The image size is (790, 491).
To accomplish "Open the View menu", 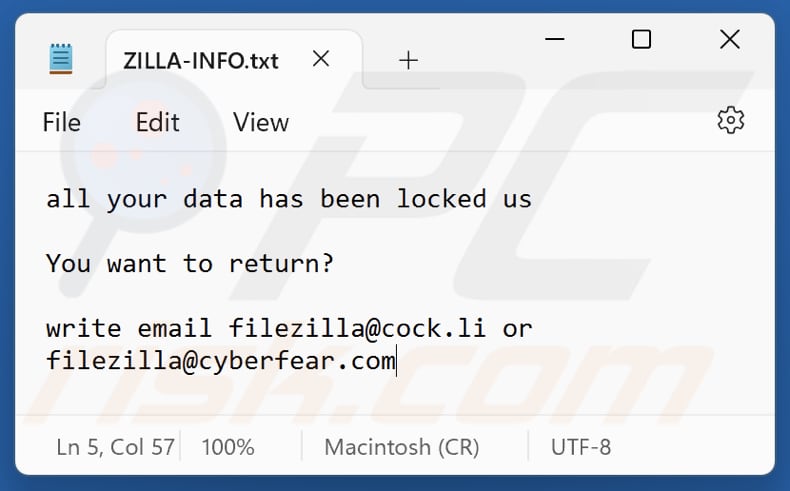I will 260,122.
